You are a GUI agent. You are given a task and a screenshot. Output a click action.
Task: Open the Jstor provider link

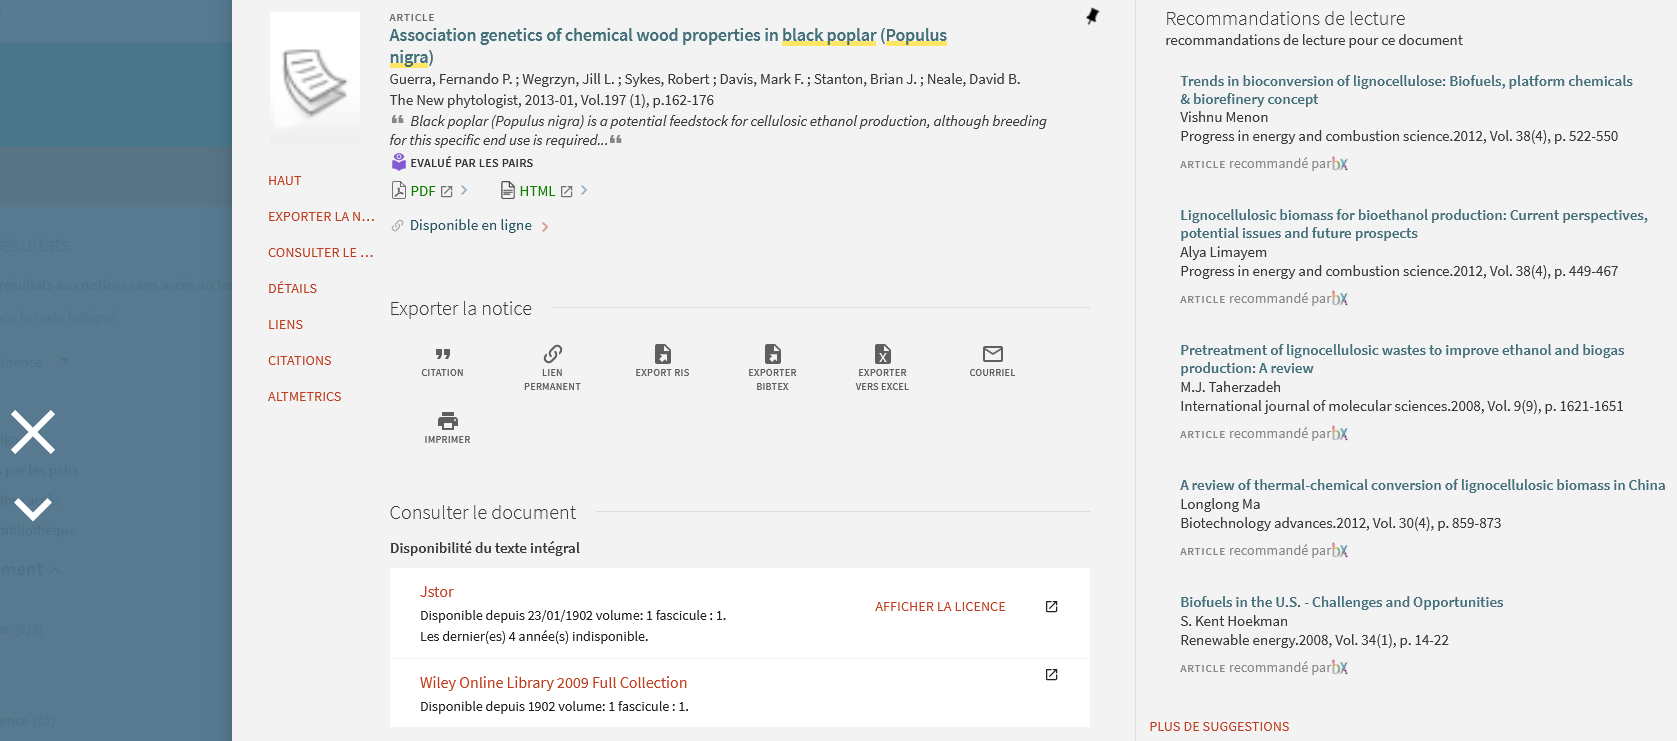[x=436, y=592]
